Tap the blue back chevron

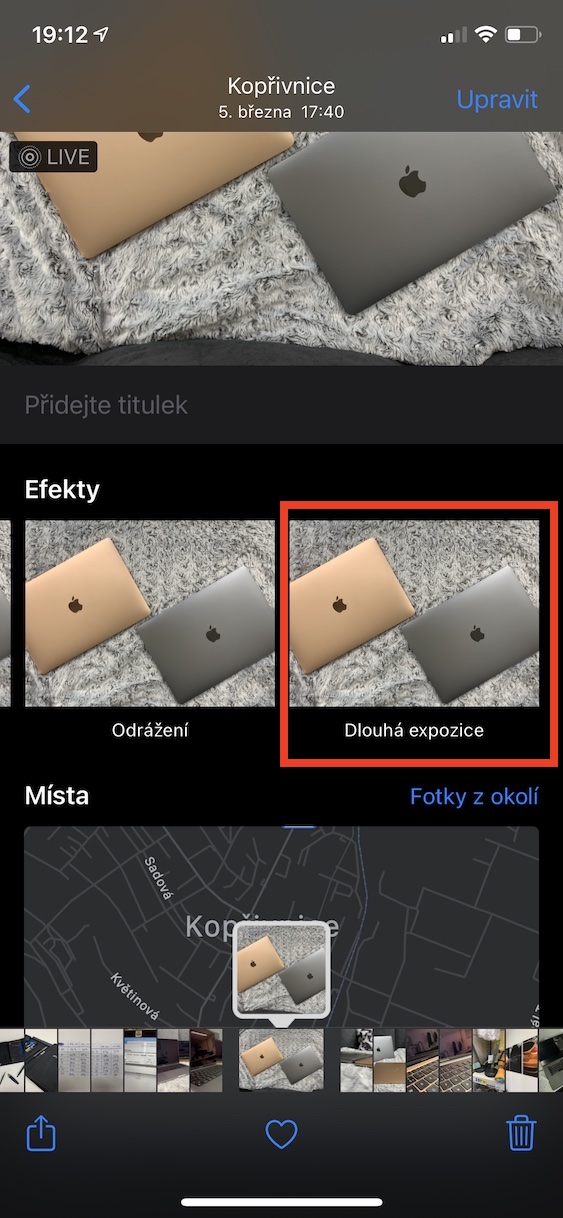point(22,99)
